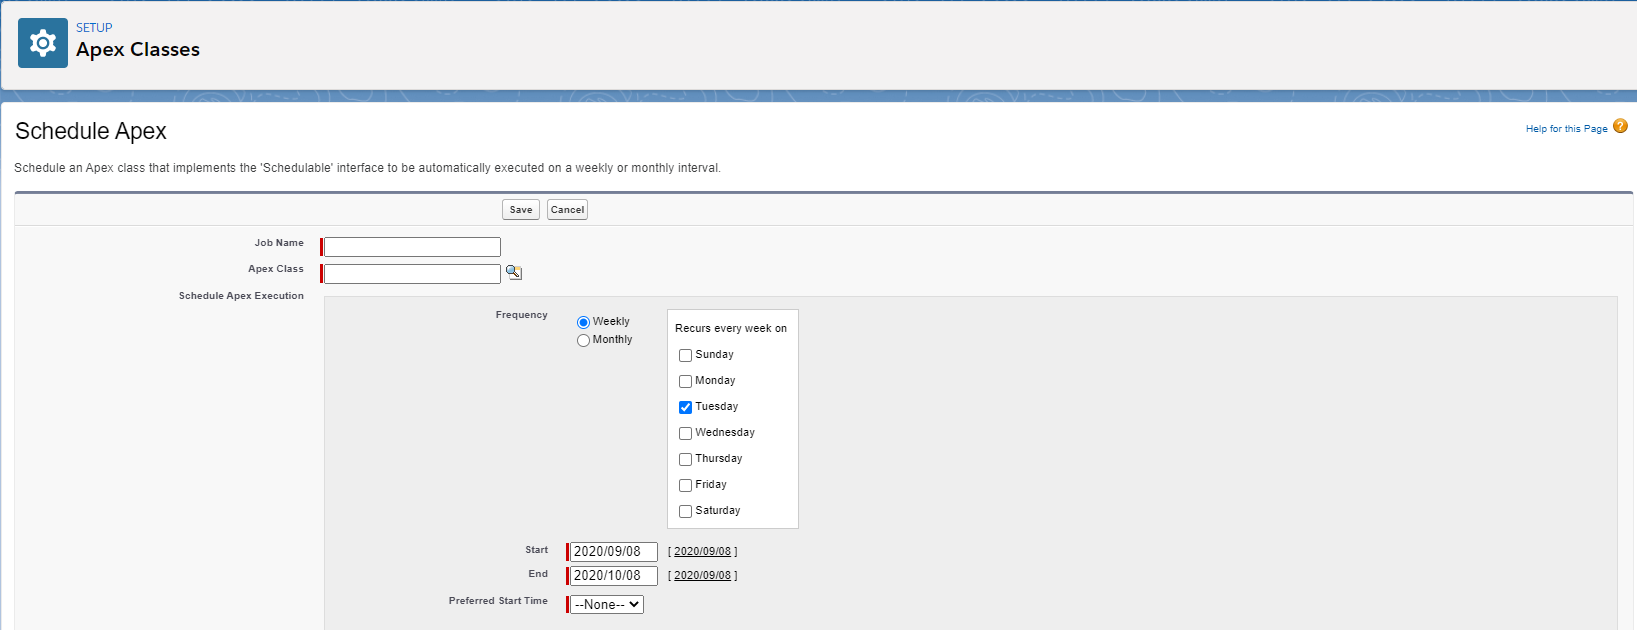Click the Preferred Start Time label
Screen dimensions: 1637x630
tap(498, 601)
